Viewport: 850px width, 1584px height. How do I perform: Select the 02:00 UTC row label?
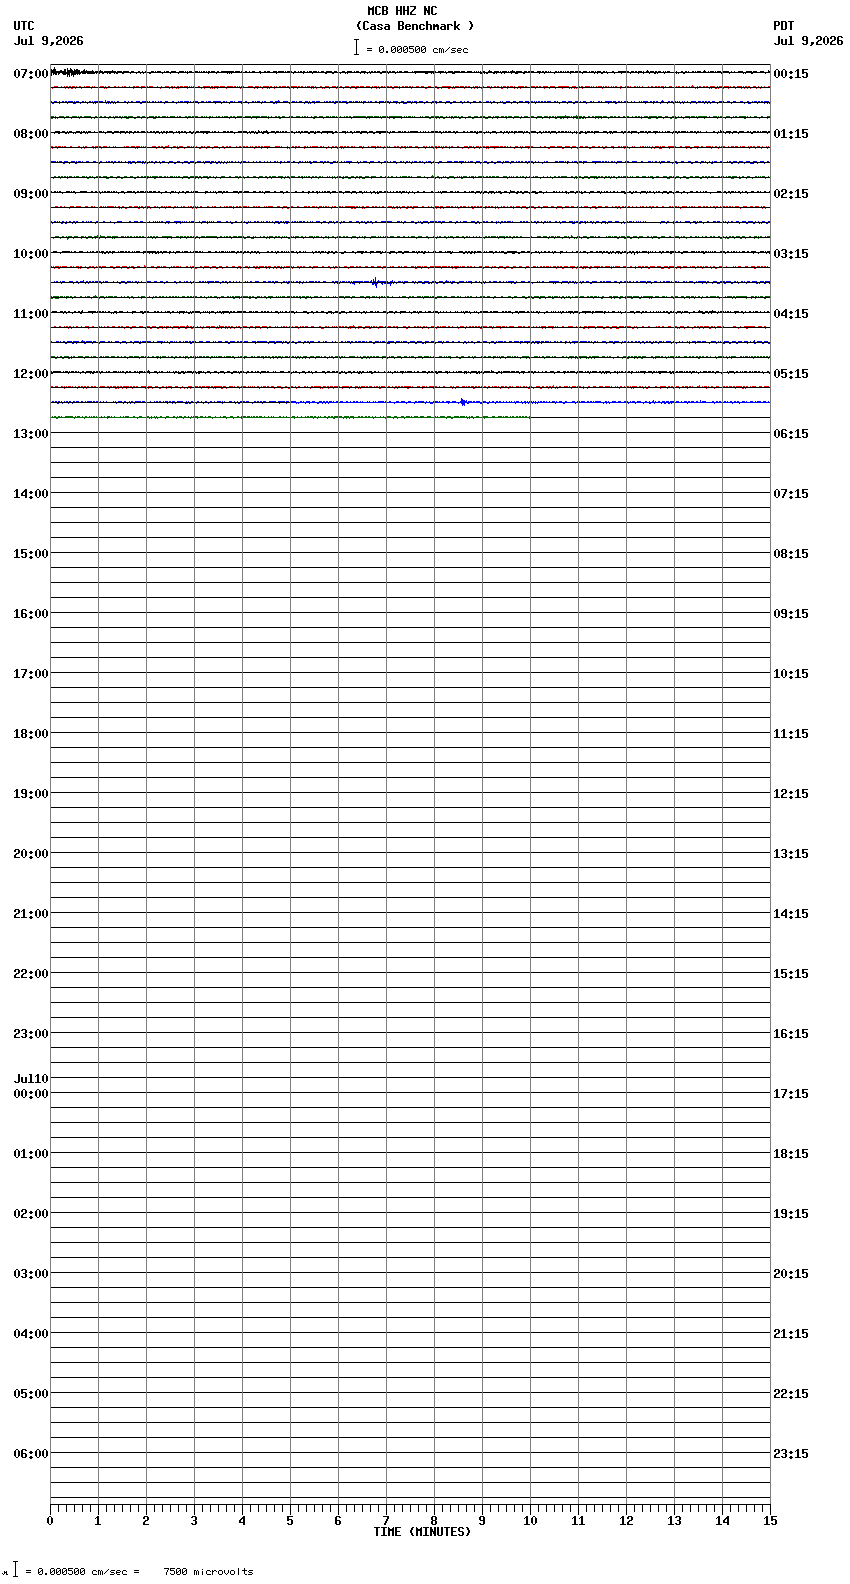pyautogui.click(x=31, y=1214)
